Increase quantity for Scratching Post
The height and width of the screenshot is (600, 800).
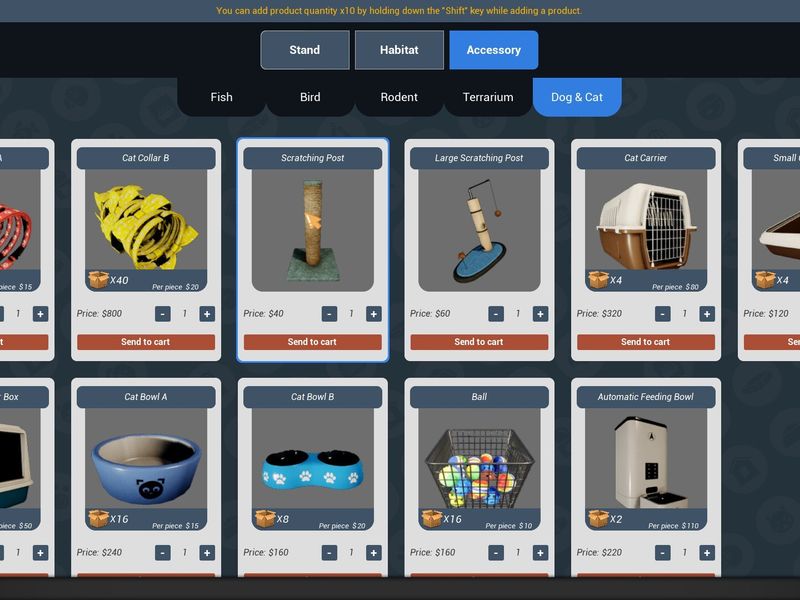[373, 314]
